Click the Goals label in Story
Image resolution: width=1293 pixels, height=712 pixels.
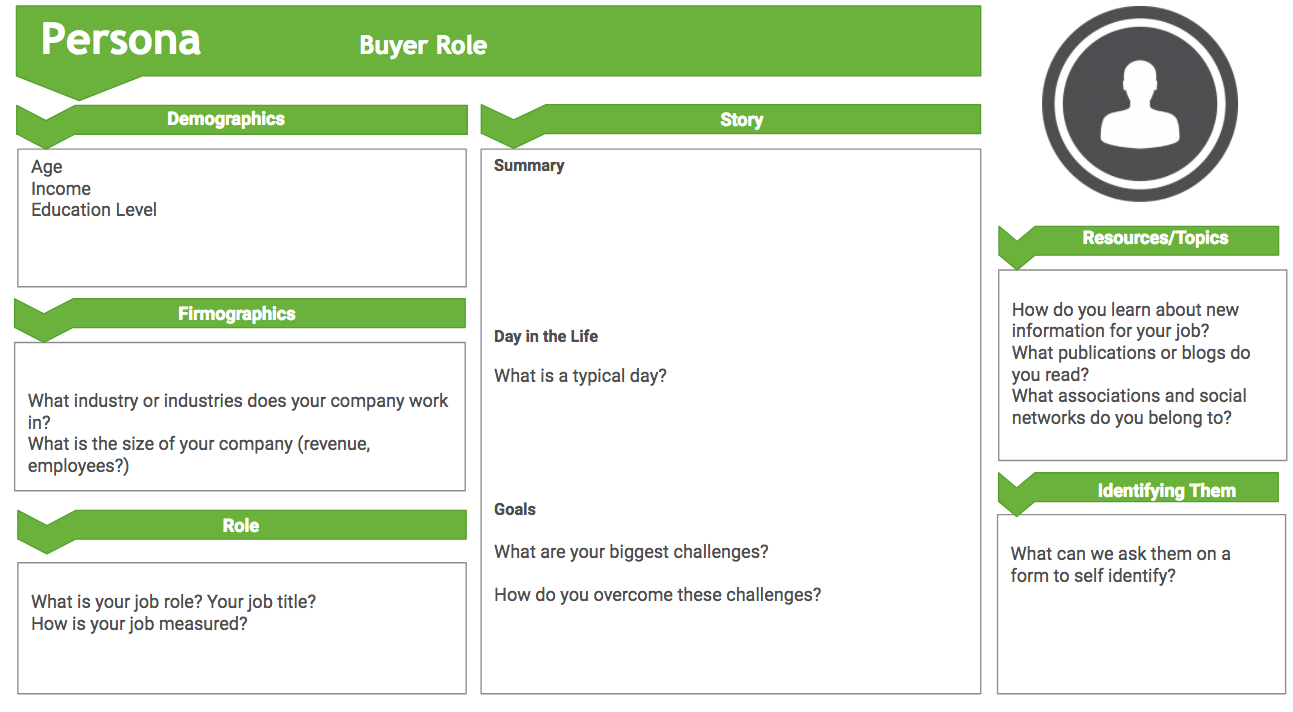click(x=515, y=510)
